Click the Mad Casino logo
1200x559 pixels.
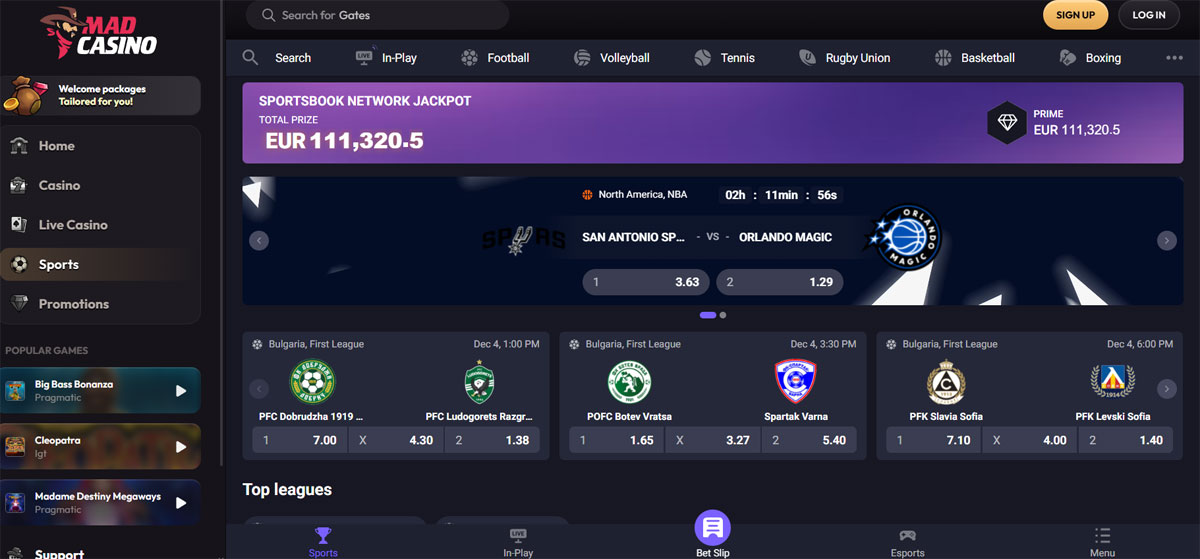pos(98,36)
